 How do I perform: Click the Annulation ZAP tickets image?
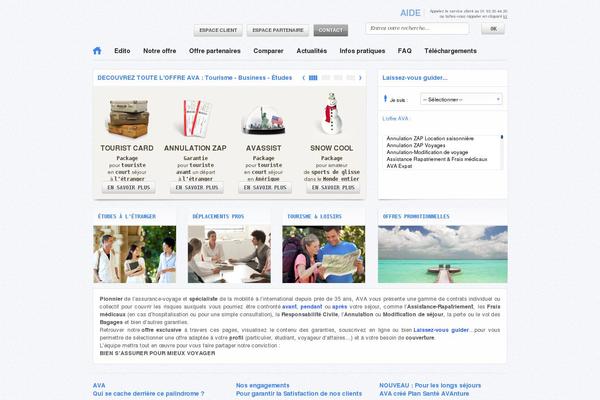click(x=196, y=118)
